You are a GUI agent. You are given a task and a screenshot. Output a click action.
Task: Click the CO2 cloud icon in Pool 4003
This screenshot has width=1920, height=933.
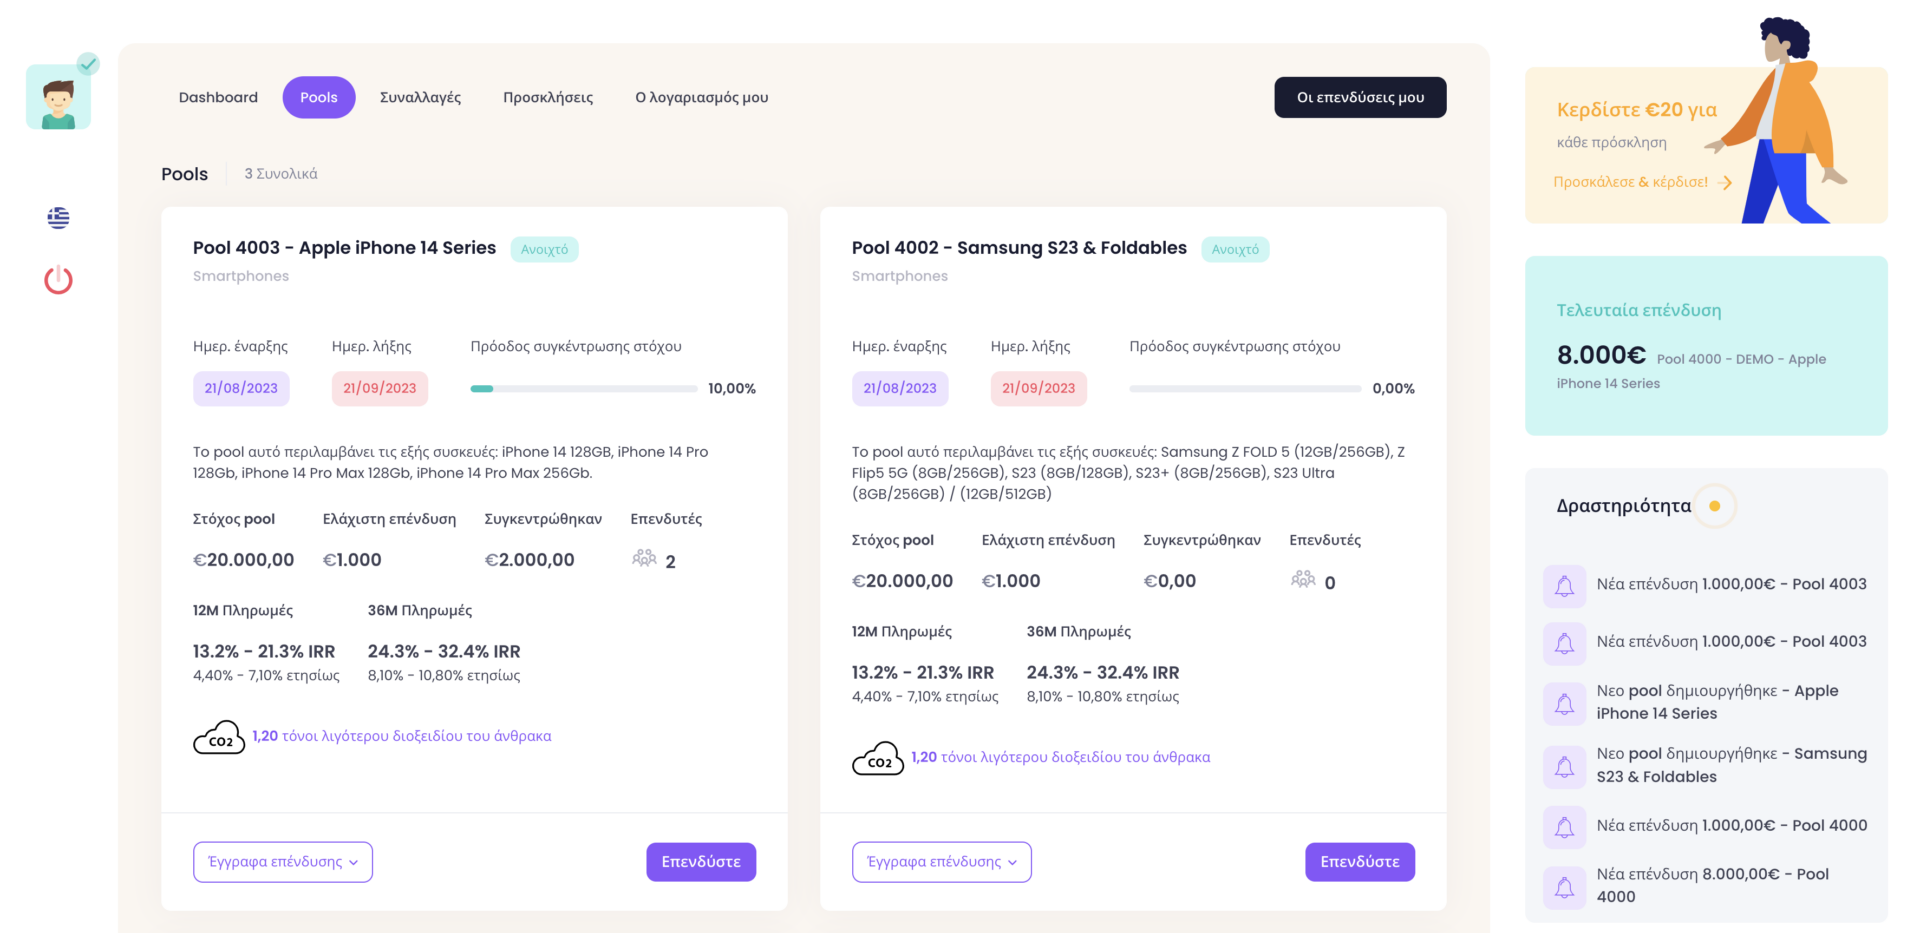tap(219, 737)
